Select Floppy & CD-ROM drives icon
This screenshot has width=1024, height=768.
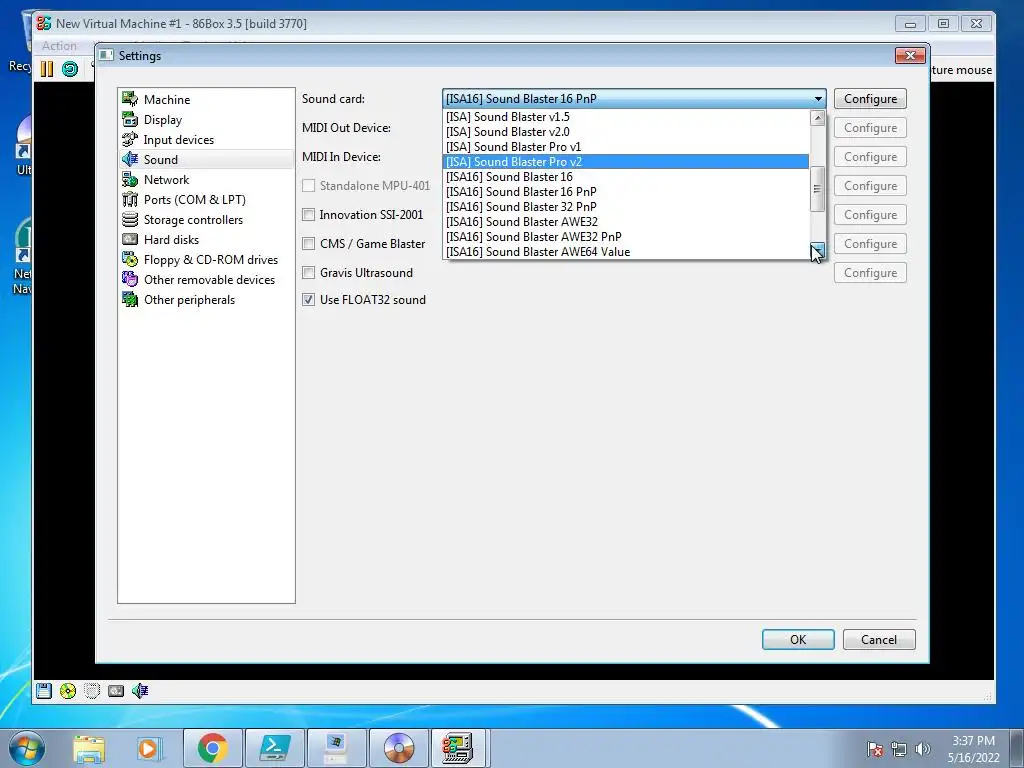click(x=130, y=259)
